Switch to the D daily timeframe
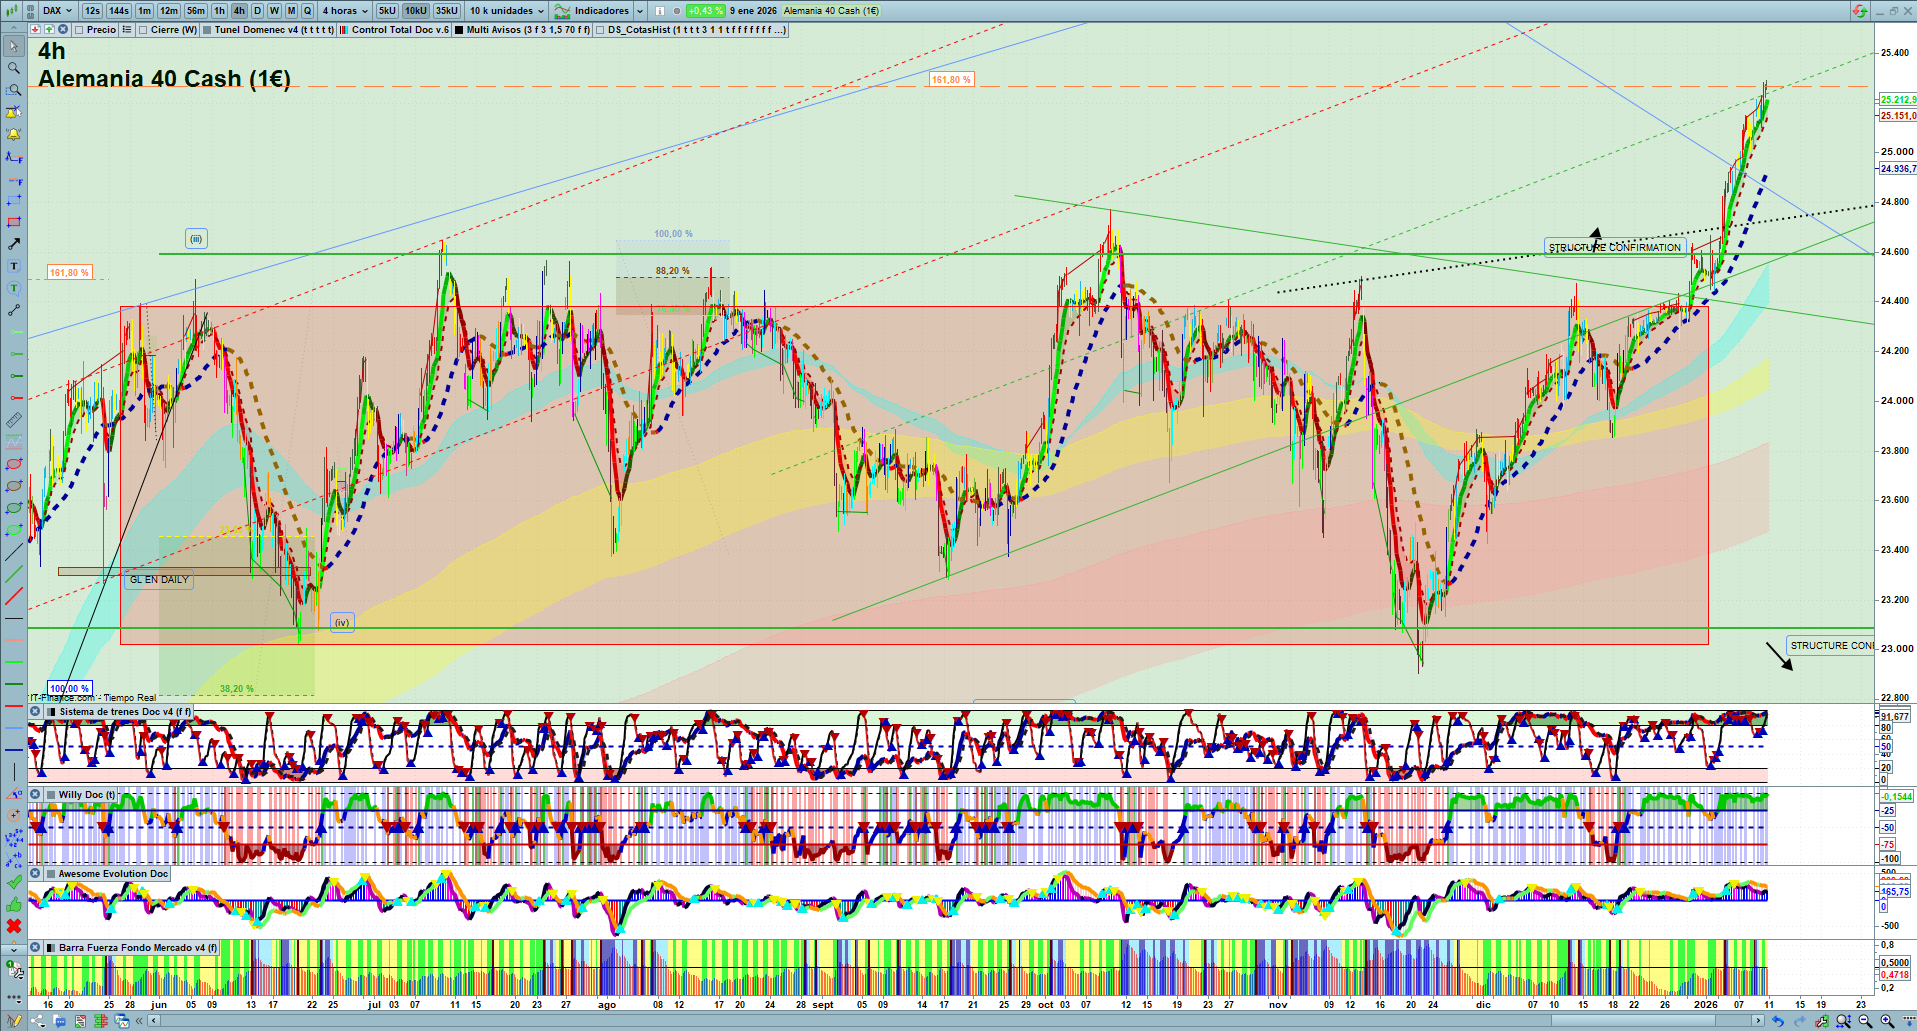This screenshot has width=1917, height=1031. click(257, 11)
